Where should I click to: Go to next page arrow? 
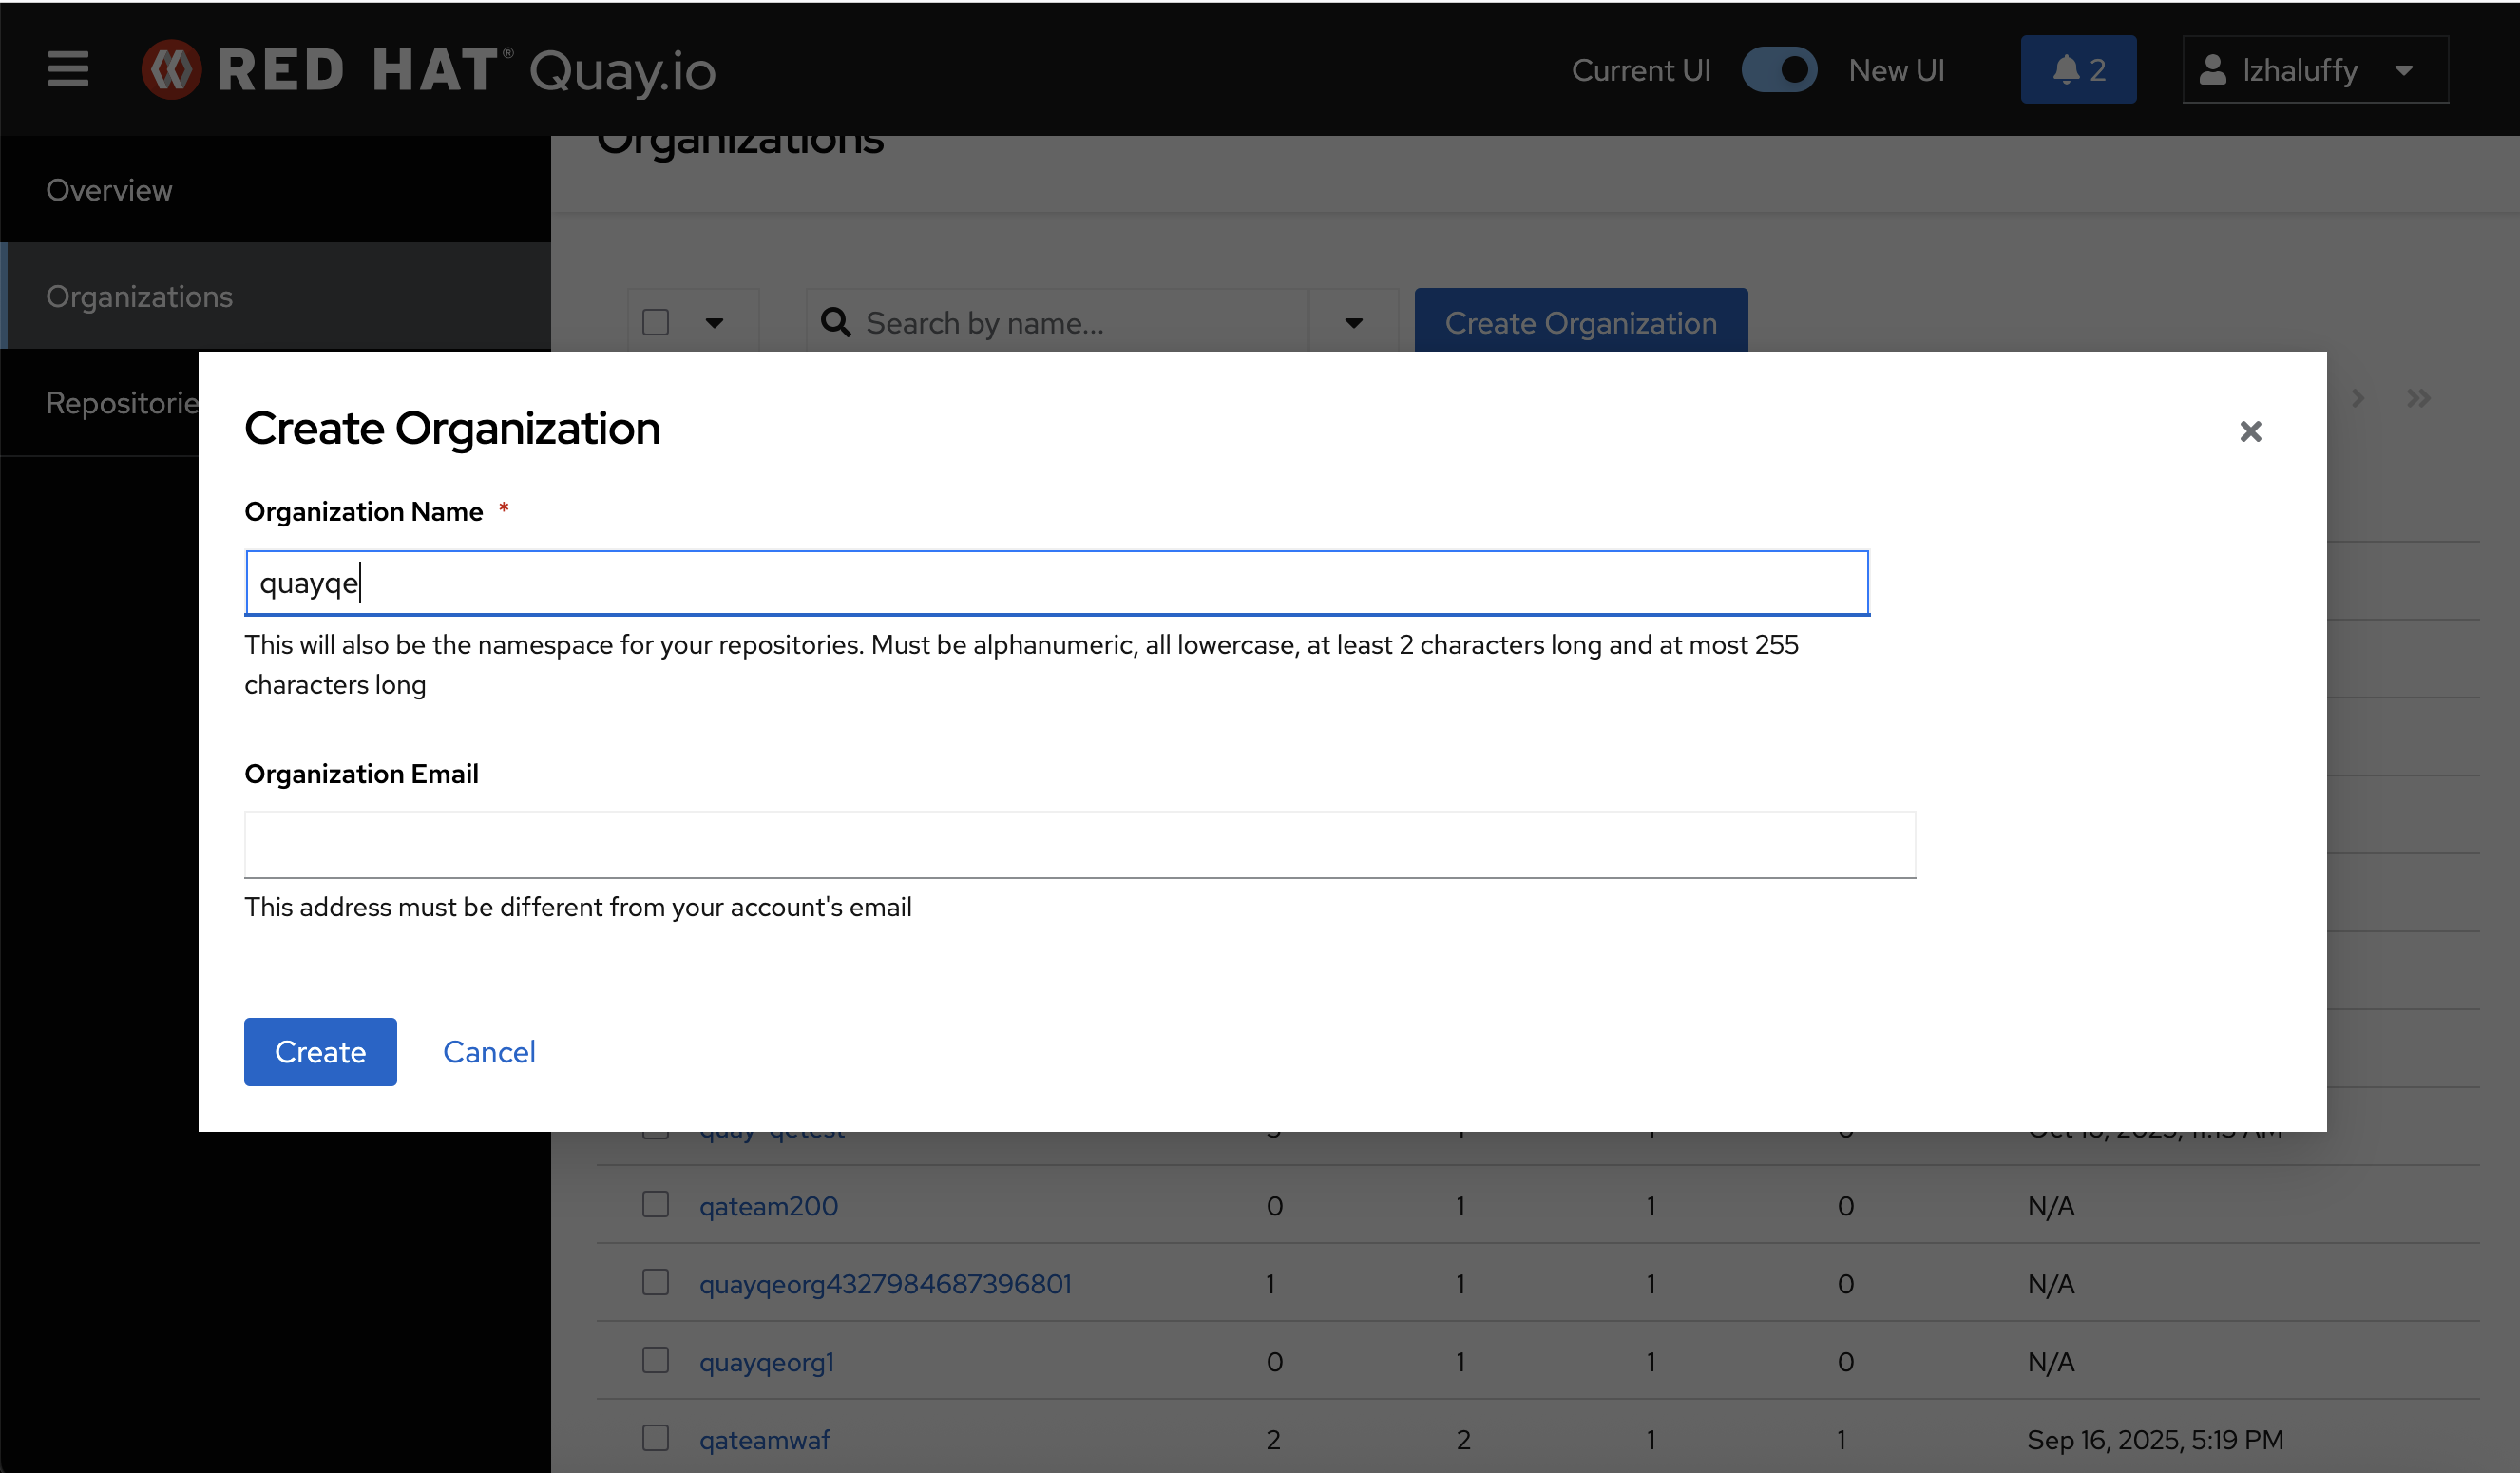tap(2358, 398)
